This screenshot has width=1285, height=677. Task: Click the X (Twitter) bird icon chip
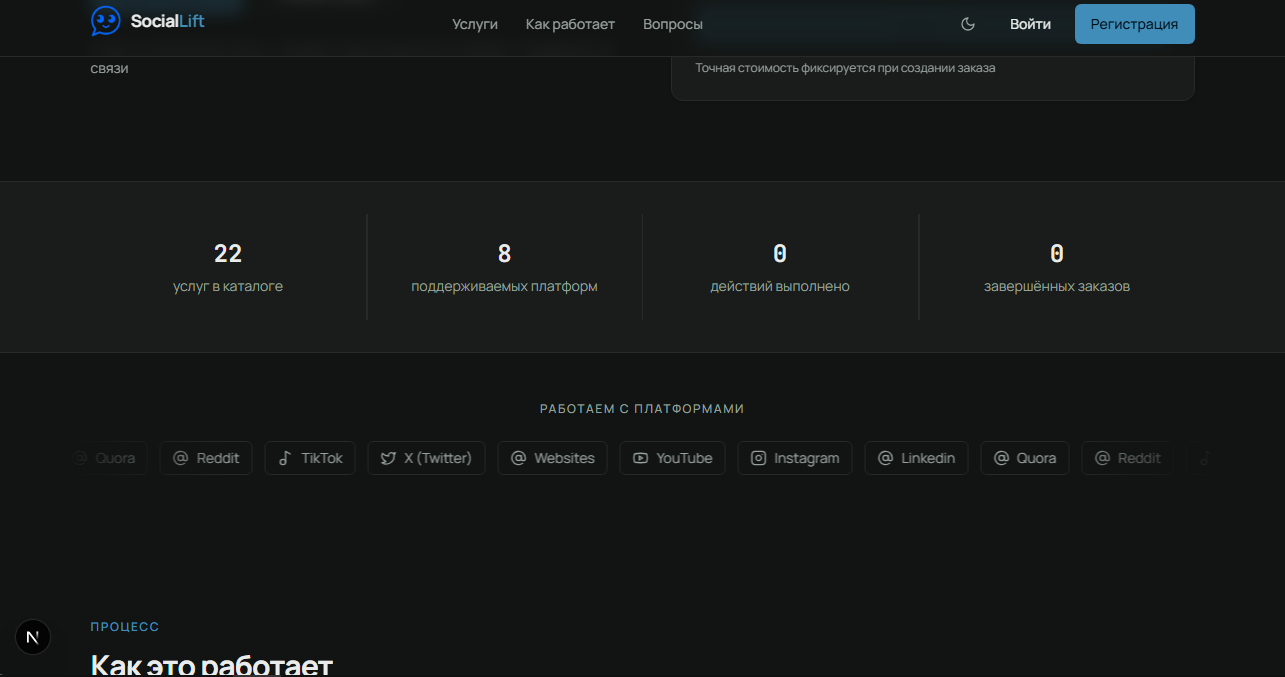[x=426, y=458]
